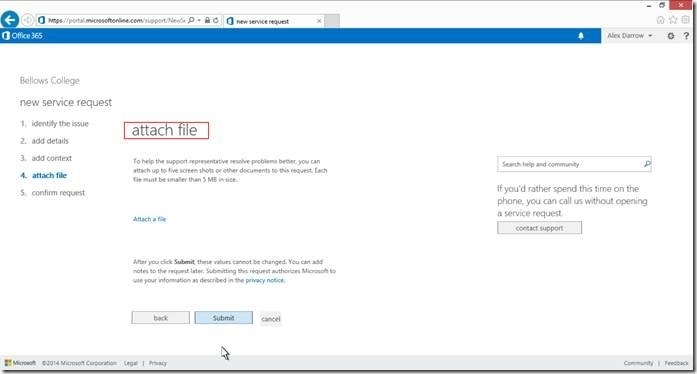This screenshot has height=374, width=697.
Task: Open the Feedback footer link
Action: pyautogui.click(x=677, y=363)
